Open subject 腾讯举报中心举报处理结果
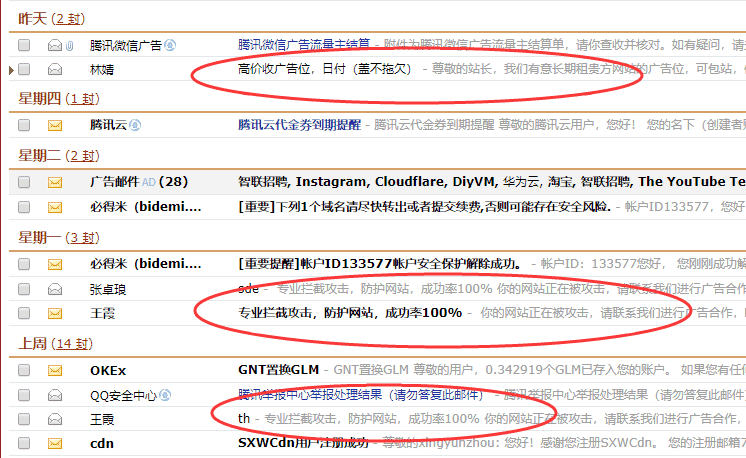The height and width of the screenshot is (458, 746). [x=361, y=395]
